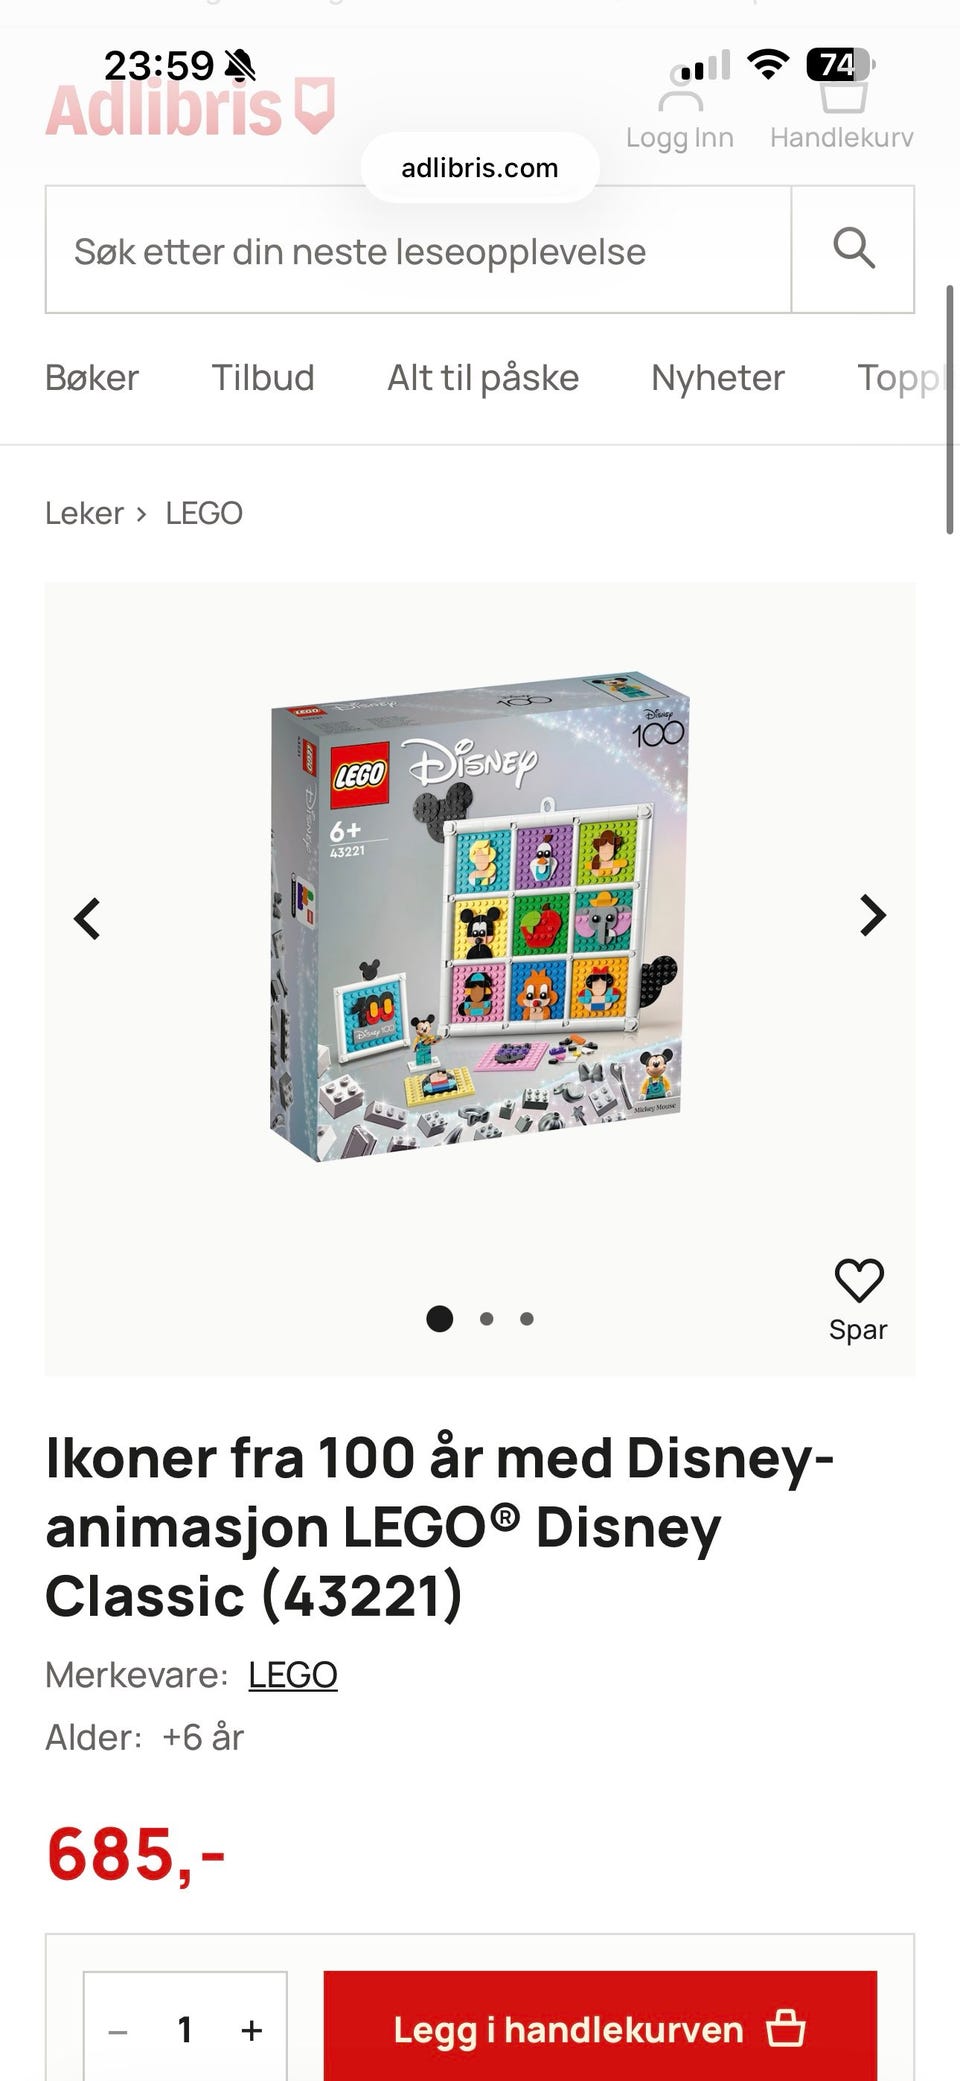Show previous product image with left arrow
This screenshot has width=960, height=2081.
coord(88,918)
